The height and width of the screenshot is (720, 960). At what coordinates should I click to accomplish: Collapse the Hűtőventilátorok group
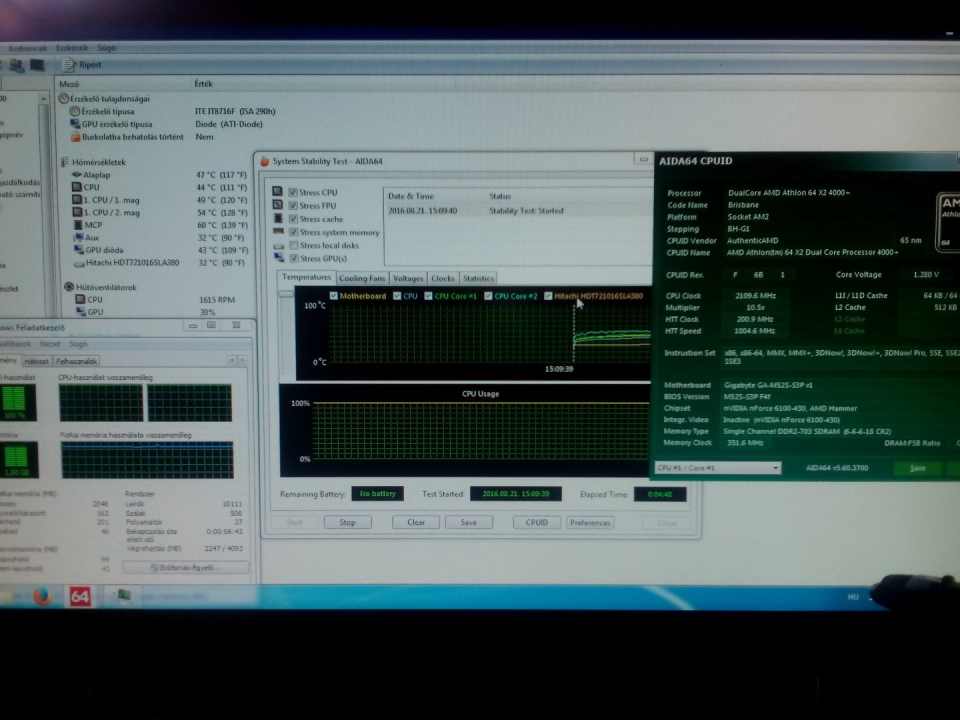[69, 287]
